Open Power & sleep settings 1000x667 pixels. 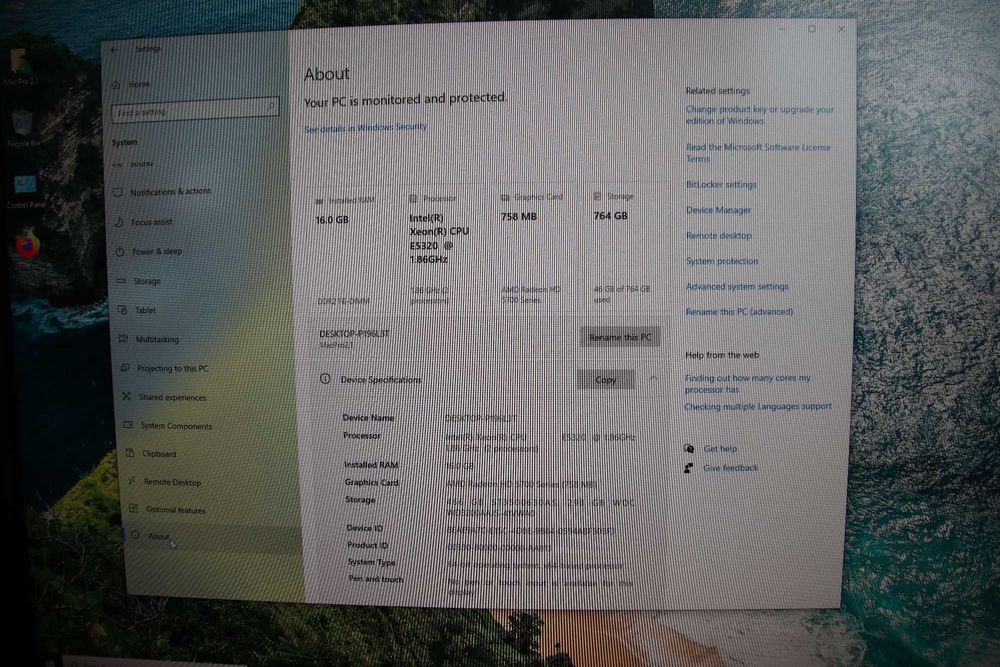point(157,251)
